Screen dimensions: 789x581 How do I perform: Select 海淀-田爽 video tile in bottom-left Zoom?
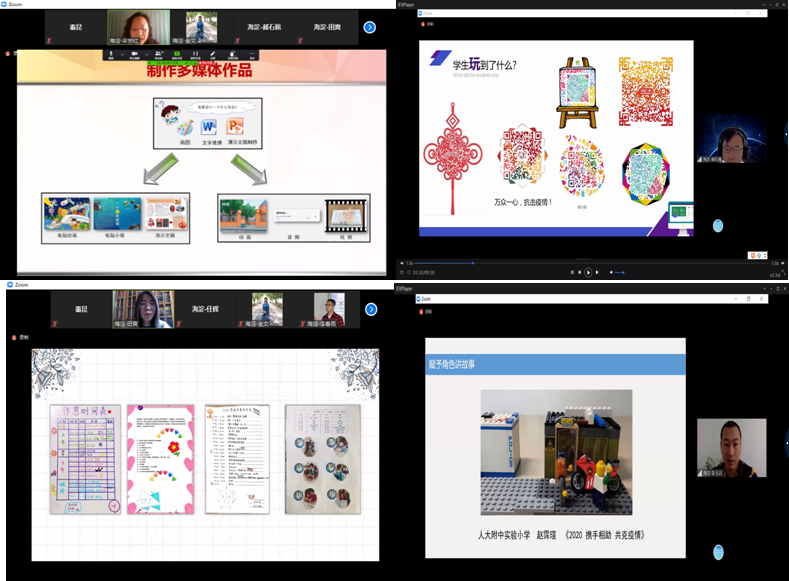(x=143, y=309)
